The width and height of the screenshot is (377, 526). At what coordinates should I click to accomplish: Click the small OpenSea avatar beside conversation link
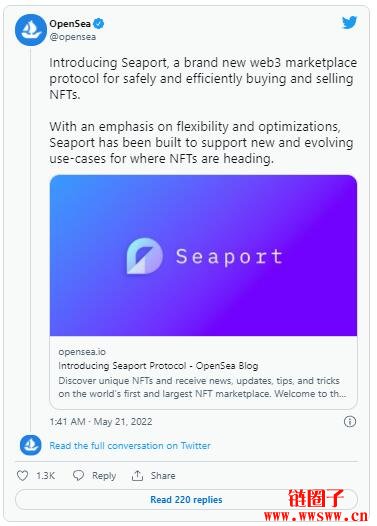tap(31, 445)
